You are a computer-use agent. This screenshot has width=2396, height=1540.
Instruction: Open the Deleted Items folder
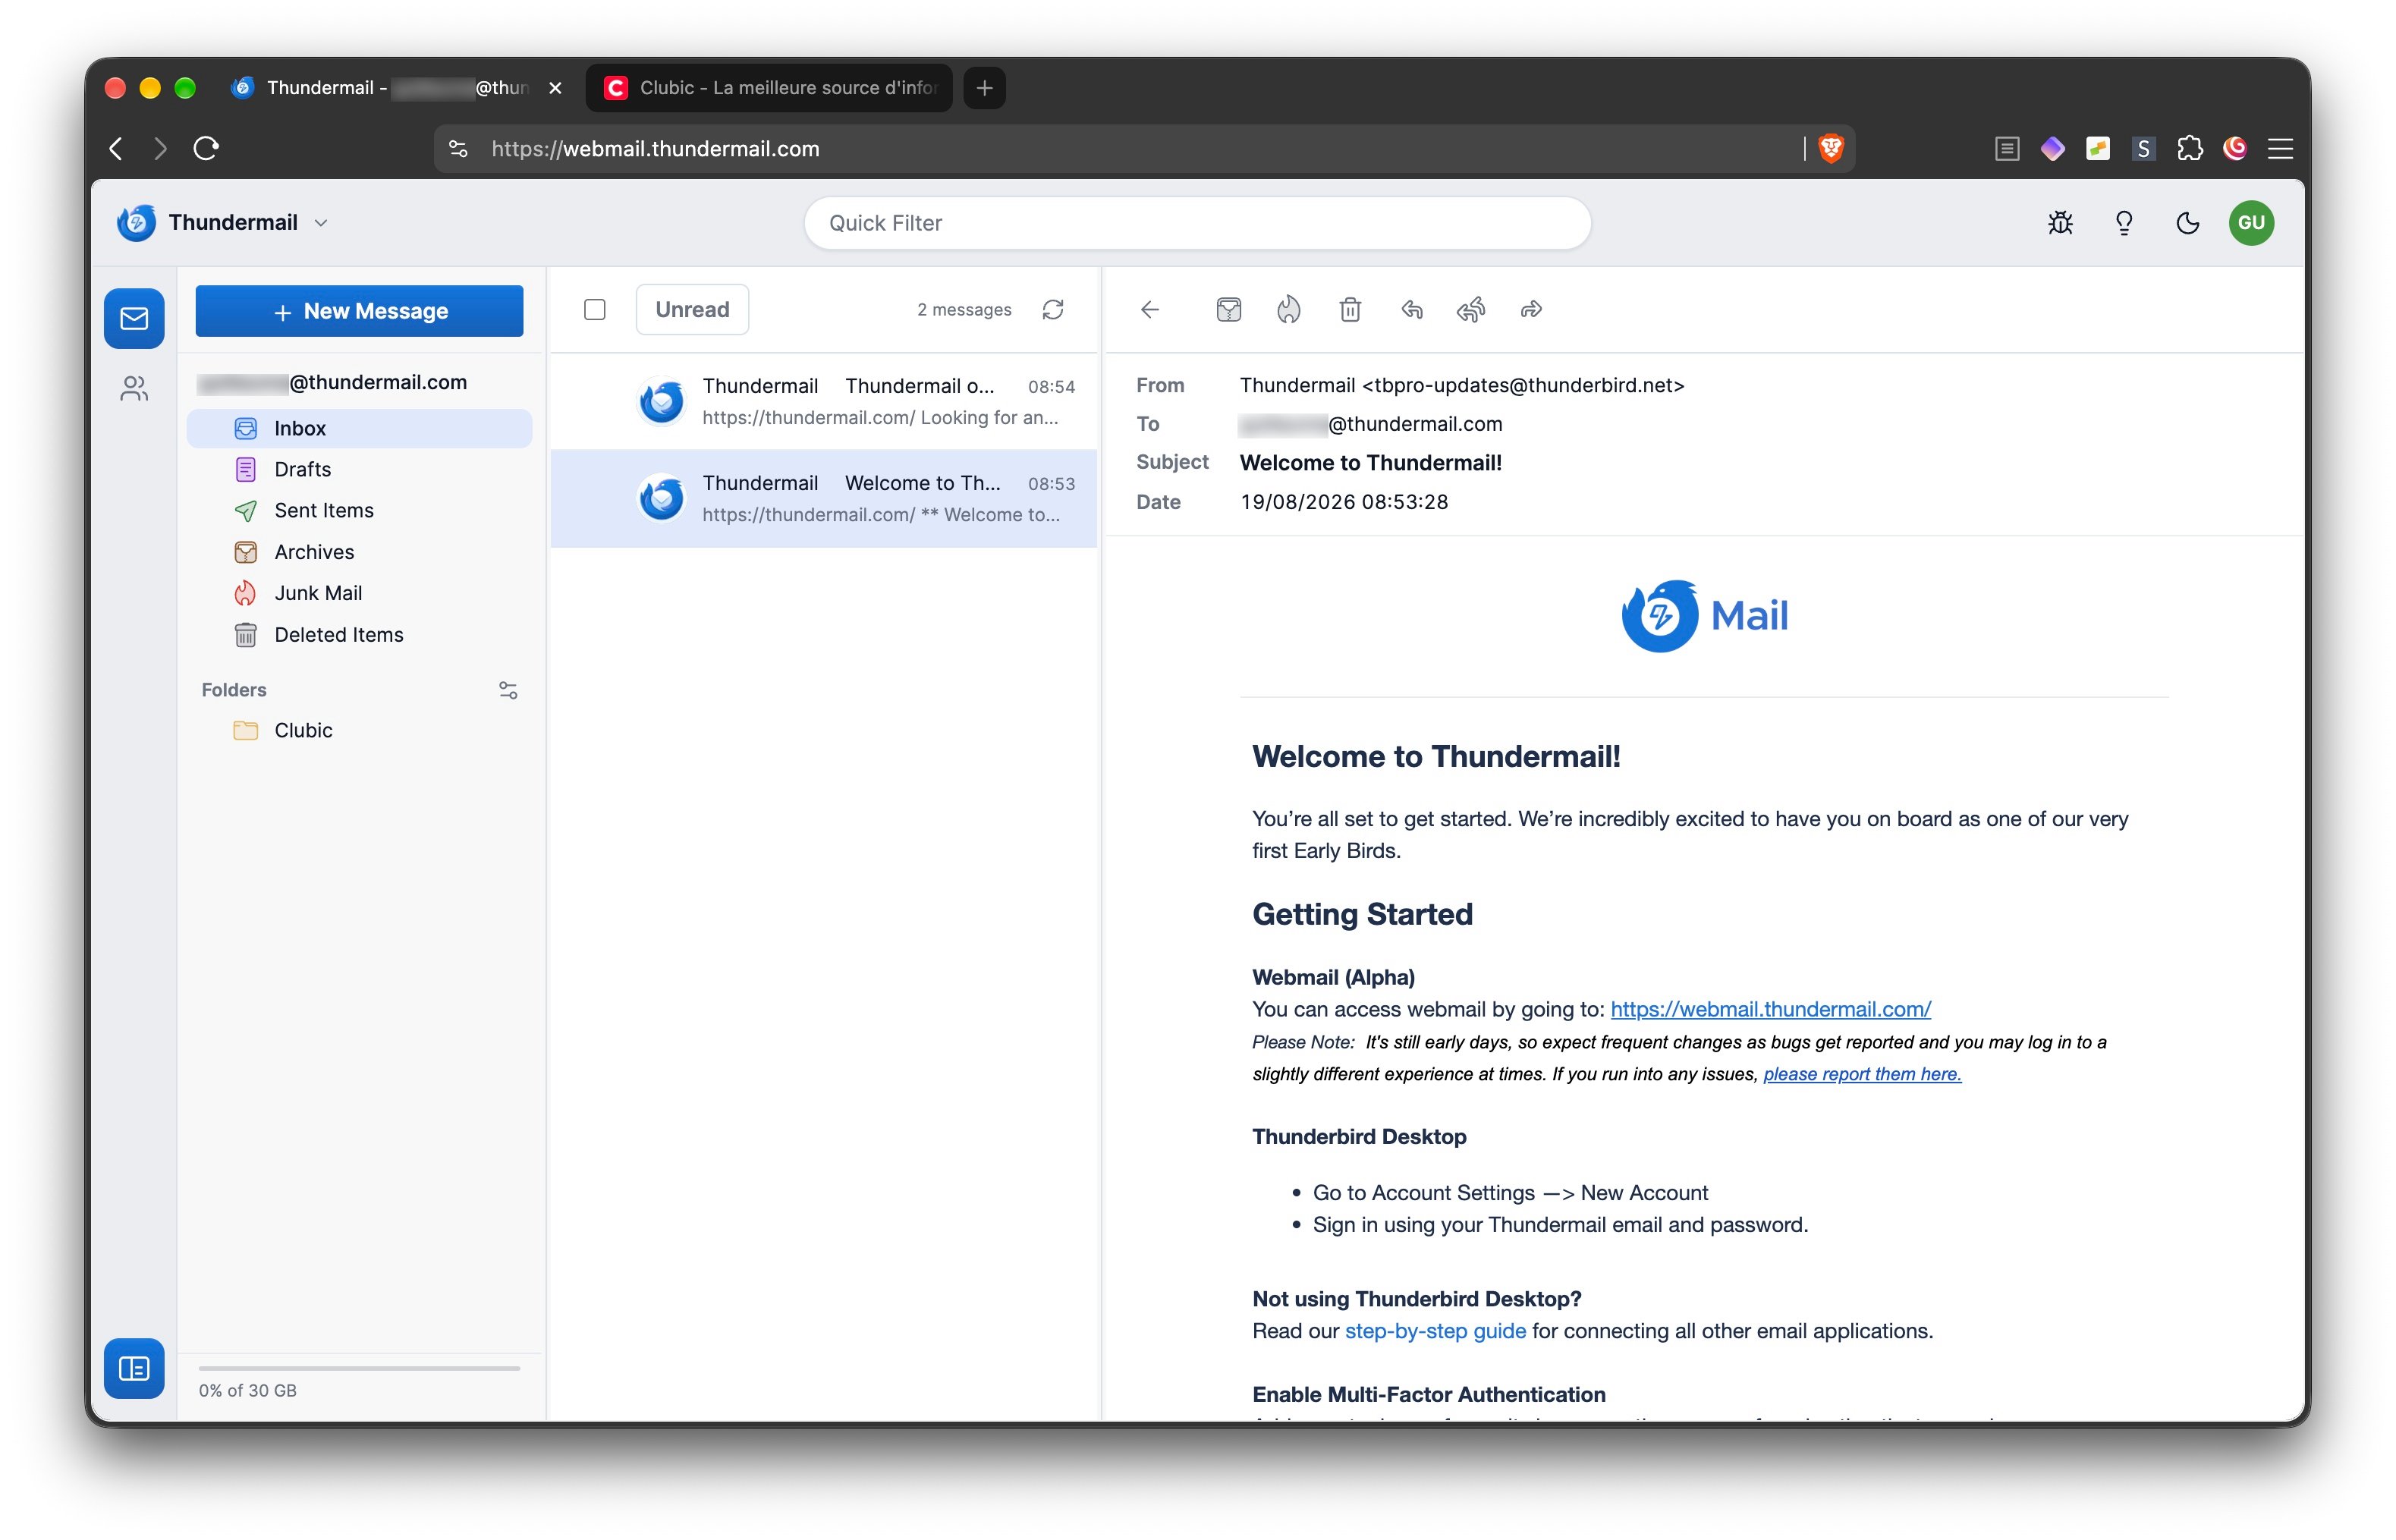point(359,635)
